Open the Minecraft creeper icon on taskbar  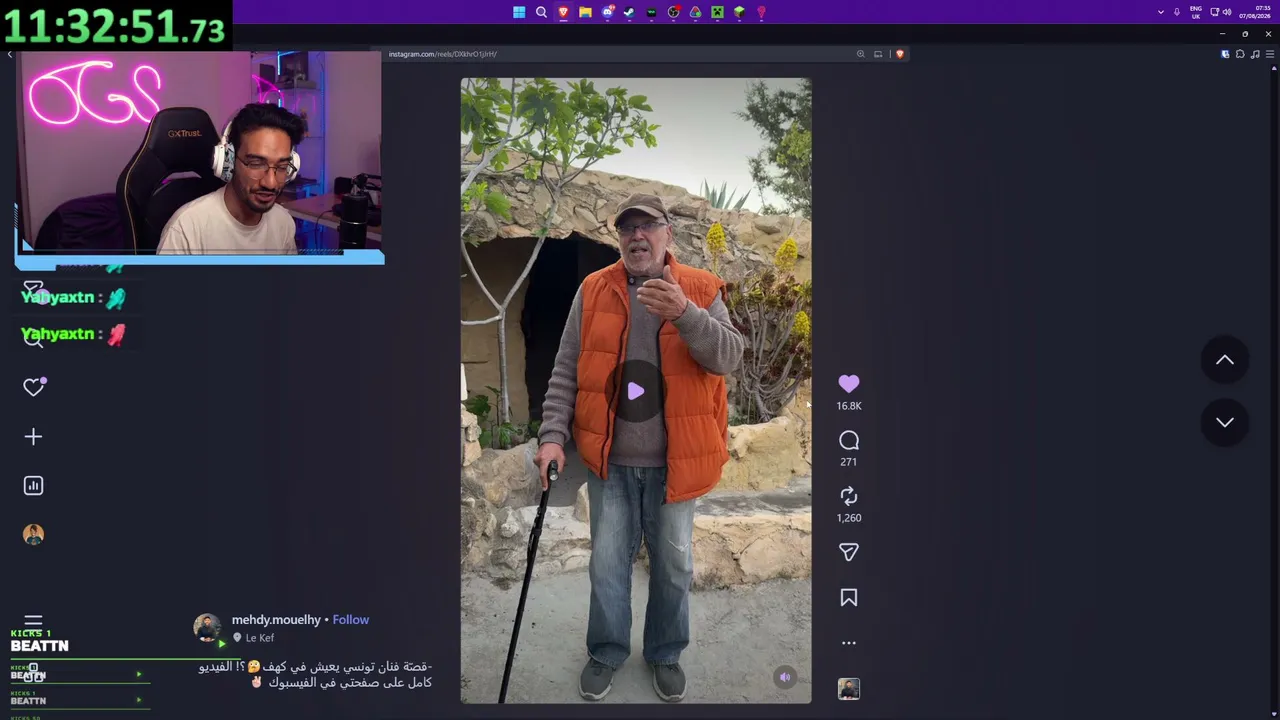[717, 12]
